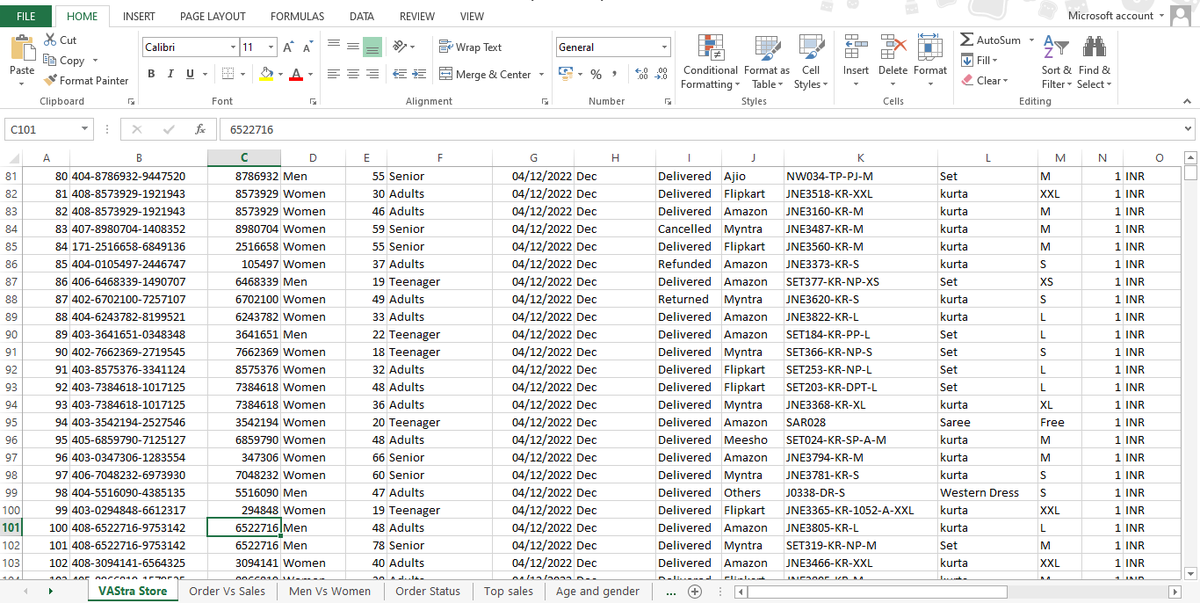Apply AutoSum to selection
This screenshot has height=603, width=1200.
(996, 40)
